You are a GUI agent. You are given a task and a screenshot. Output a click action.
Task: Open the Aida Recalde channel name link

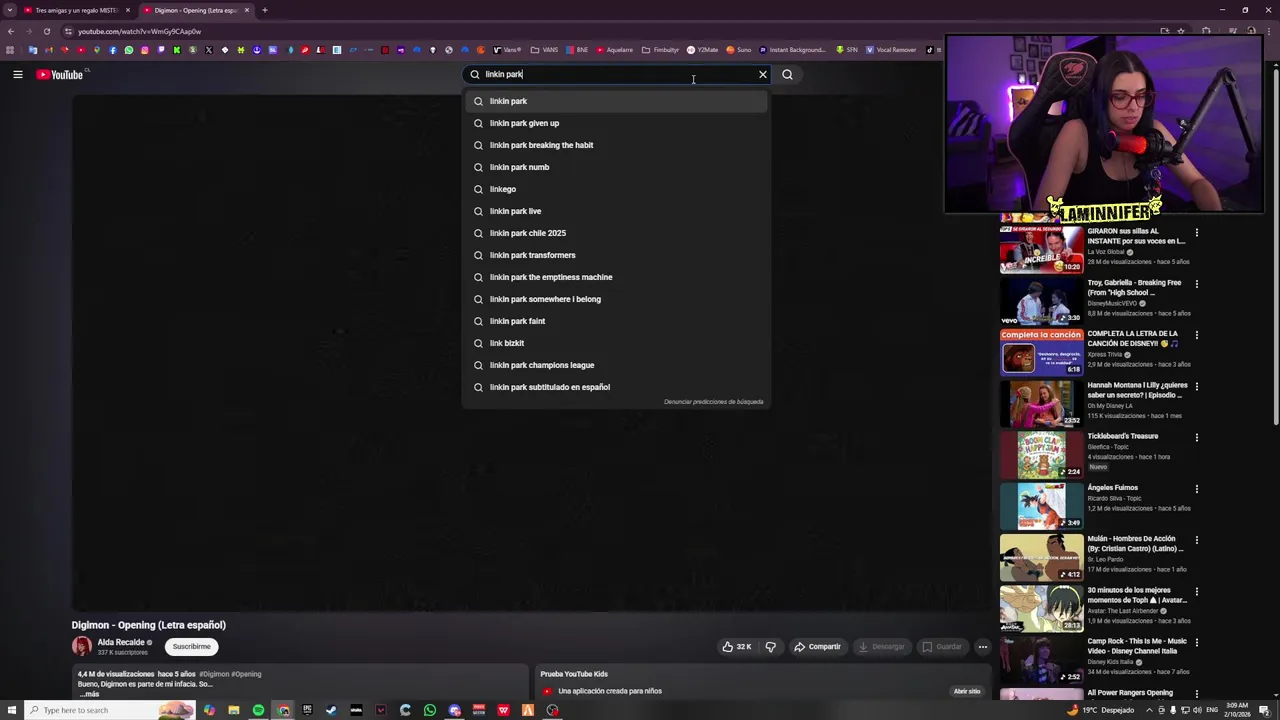(x=121, y=642)
